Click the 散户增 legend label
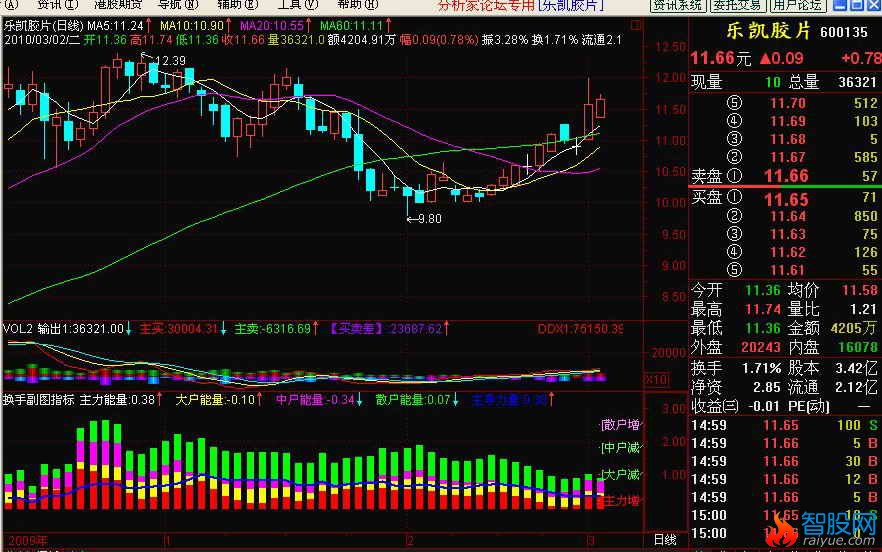Image resolution: width=882 pixels, height=552 pixels. point(619,424)
